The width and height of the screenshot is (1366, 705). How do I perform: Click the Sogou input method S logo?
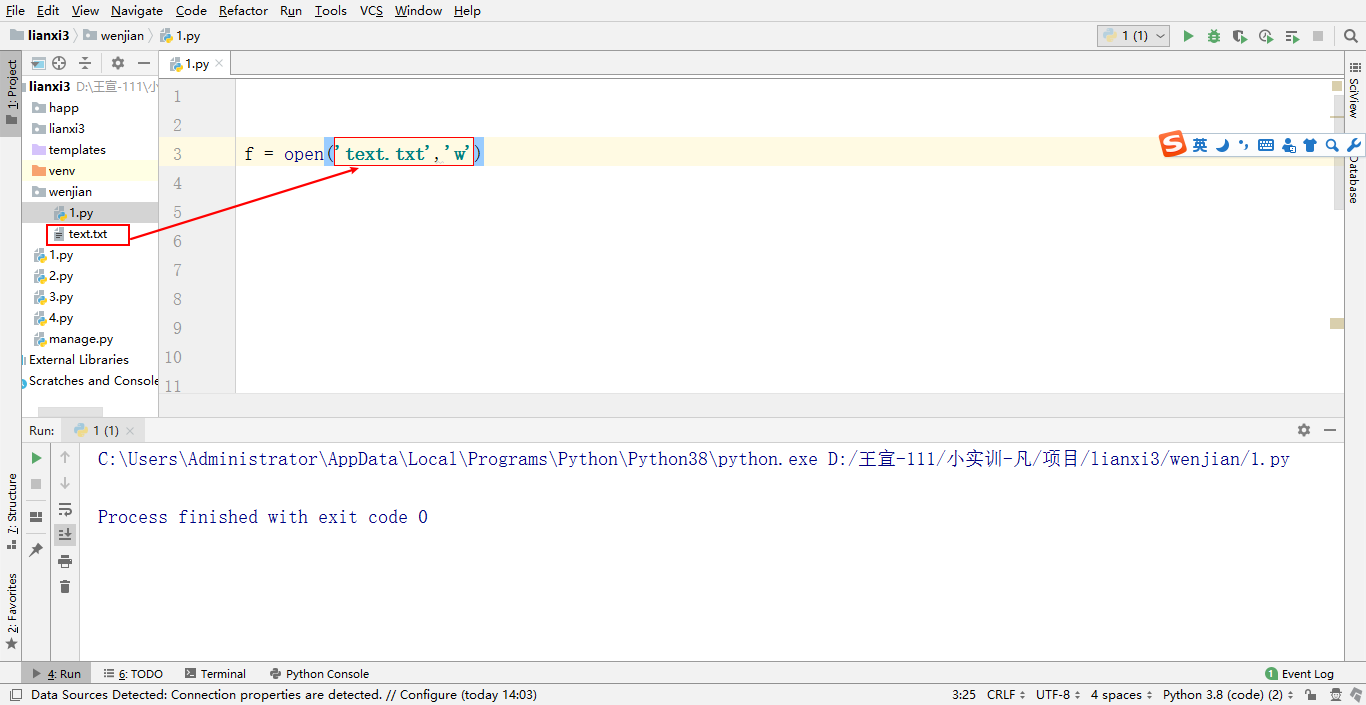(x=1172, y=145)
